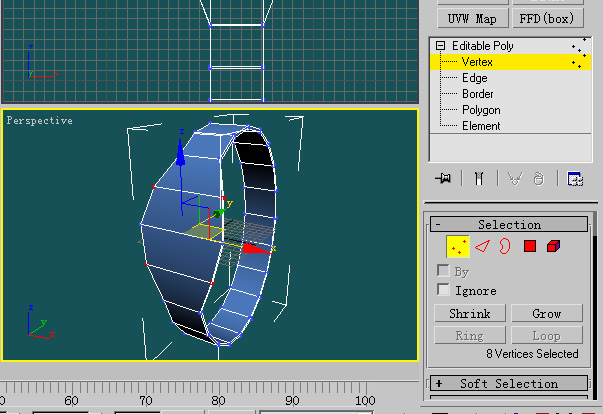Click frame 90 on the time slider track

pyautogui.click(x=292, y=401)
